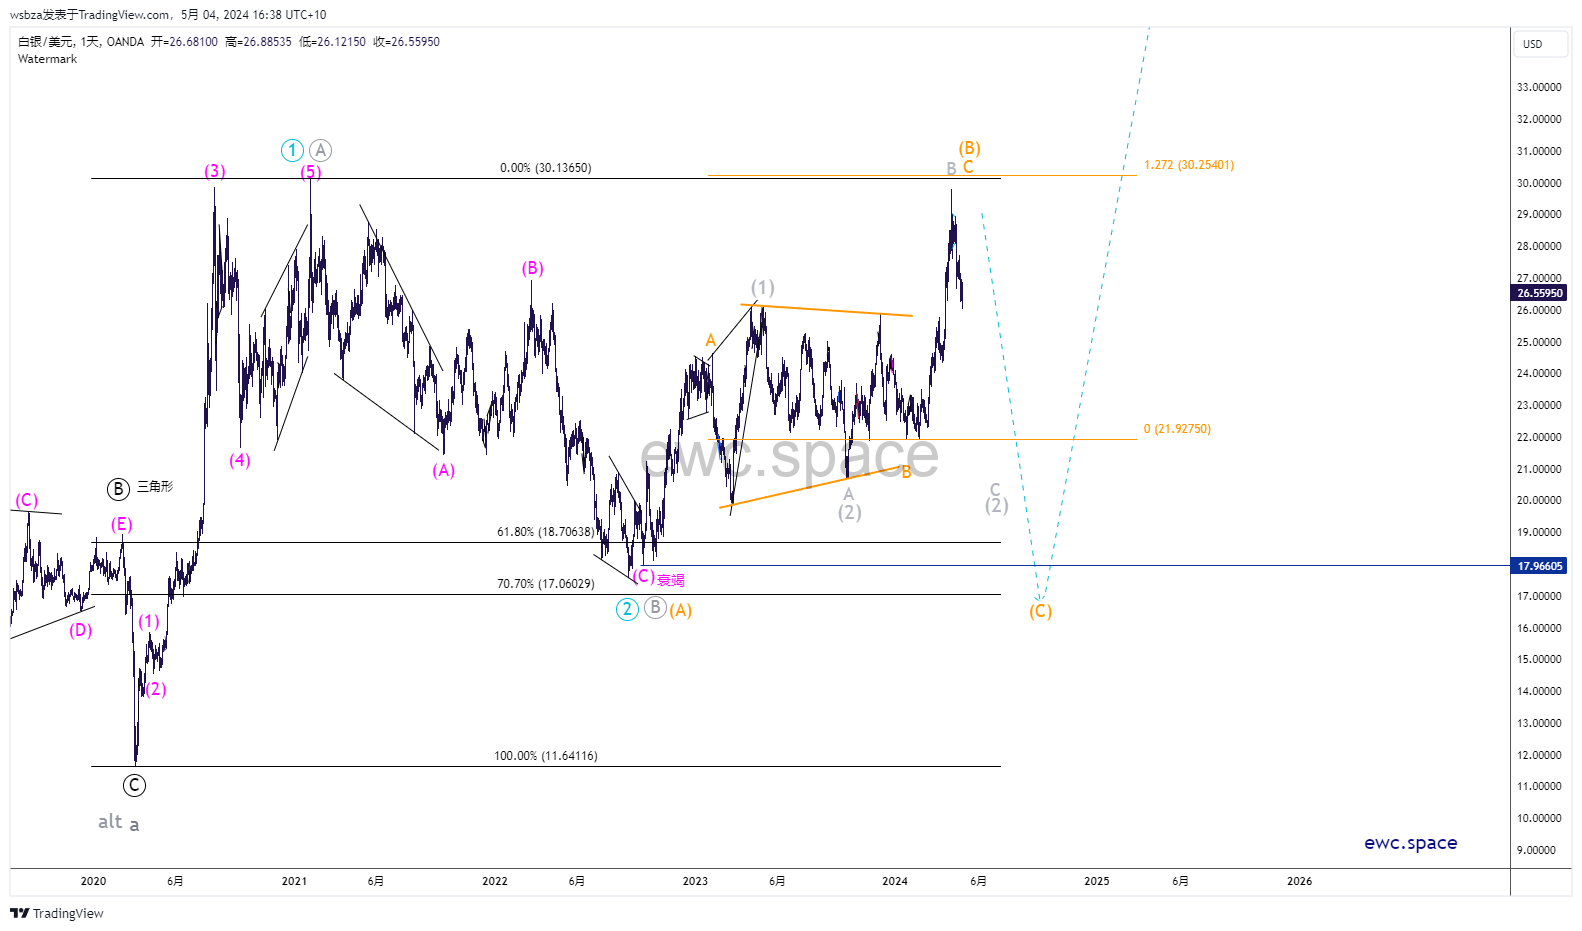Select gray circled B beside cyan 2

[x=655, y=608]
